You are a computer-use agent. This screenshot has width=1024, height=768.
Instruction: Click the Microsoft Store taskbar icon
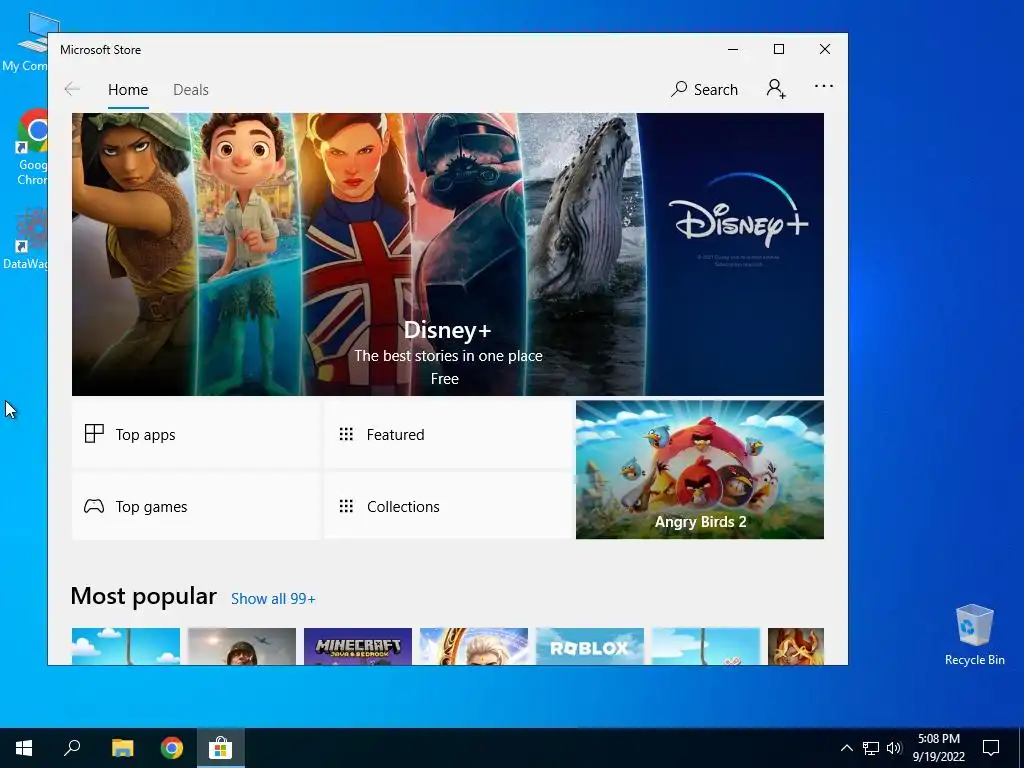(221, 748)
